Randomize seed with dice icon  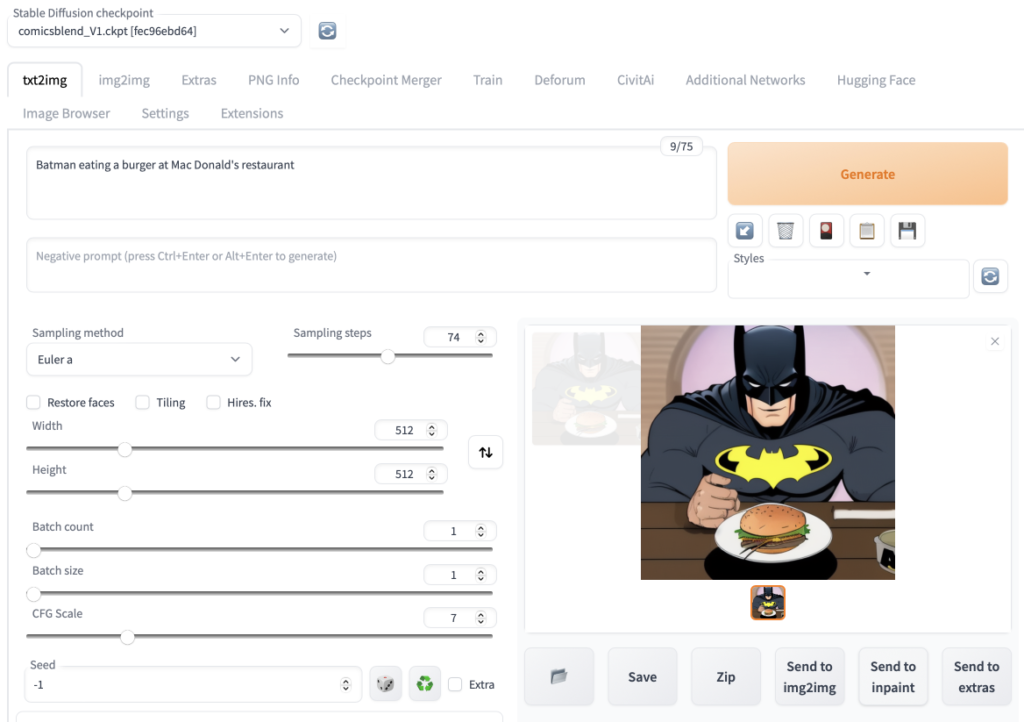click(385, 684)
